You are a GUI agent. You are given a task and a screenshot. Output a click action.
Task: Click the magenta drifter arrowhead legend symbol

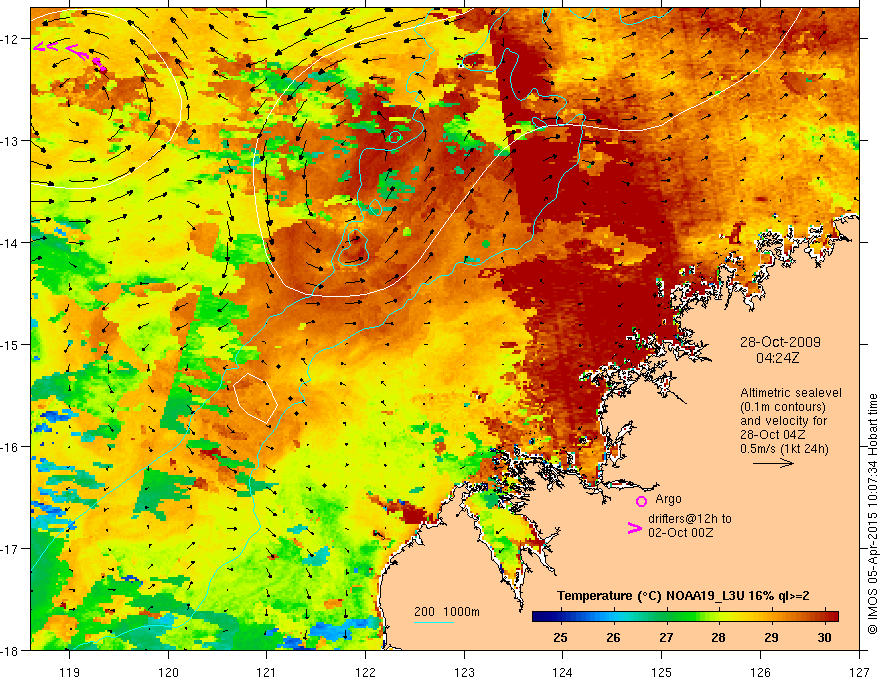(x=634, y=528)
